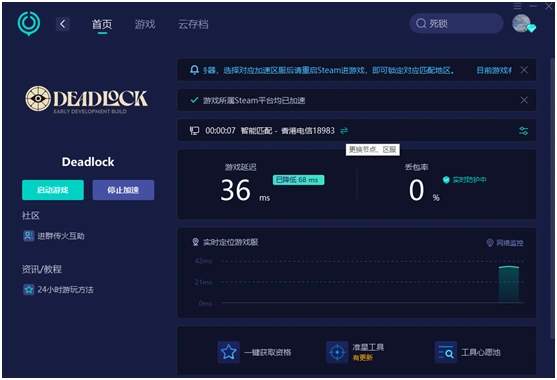Click the 00:00:07 acceleration timer

[220, 131]
